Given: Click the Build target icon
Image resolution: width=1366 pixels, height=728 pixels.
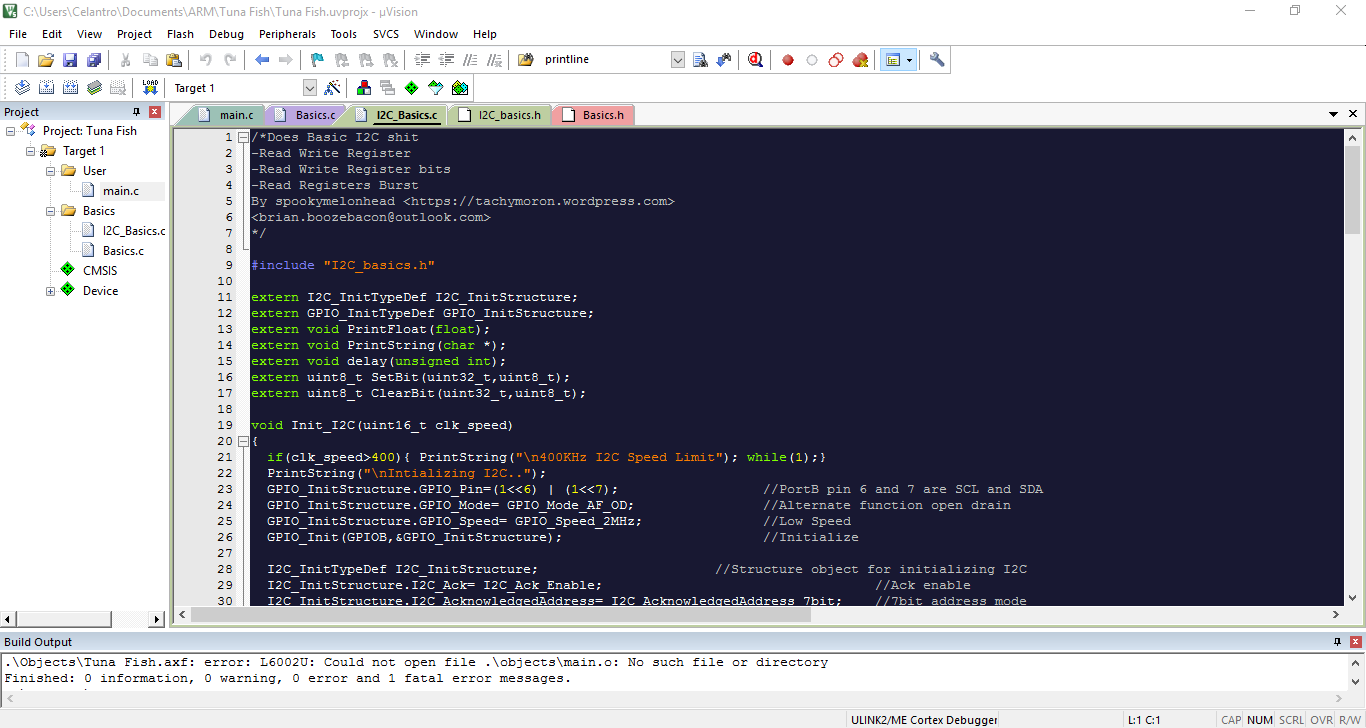Looking at the screenshot, I should pyautogui.click(x=46, y=88).
